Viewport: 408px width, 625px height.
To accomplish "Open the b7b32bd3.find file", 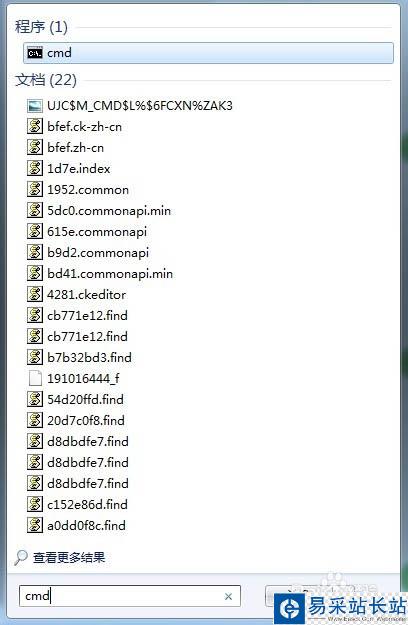I will point(89,357).
